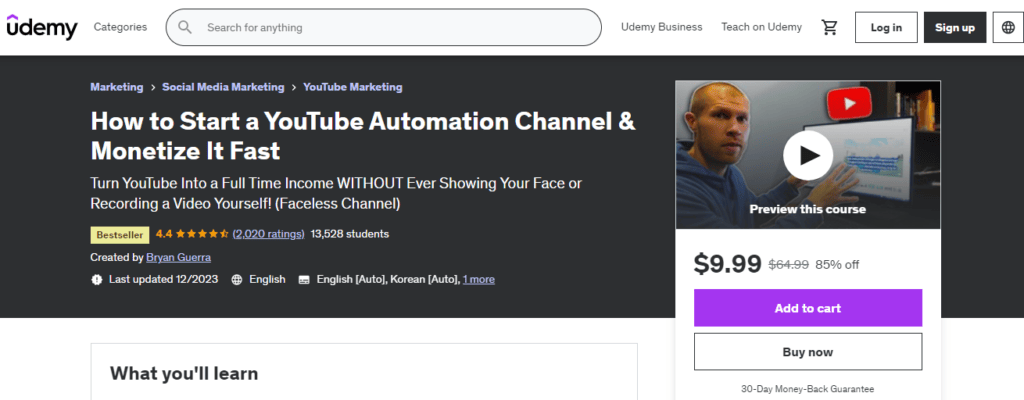
Task: Click the English [Auto], Korean [Auto] subtitles text
Action: click(388, 279)
